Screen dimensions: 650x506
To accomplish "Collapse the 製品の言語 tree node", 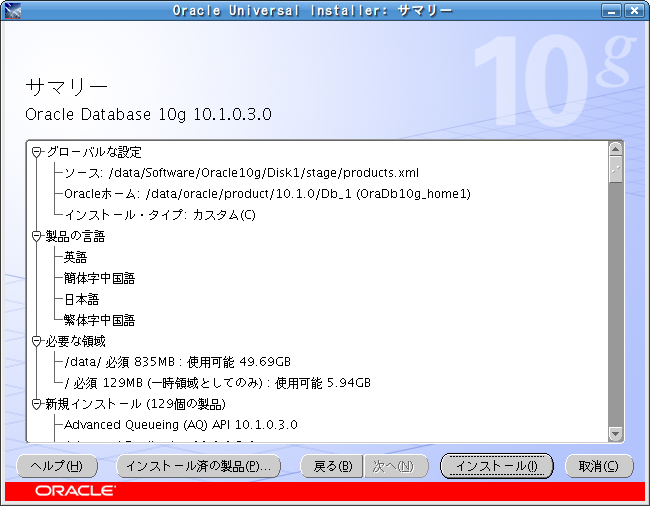I will coord(36,237).
